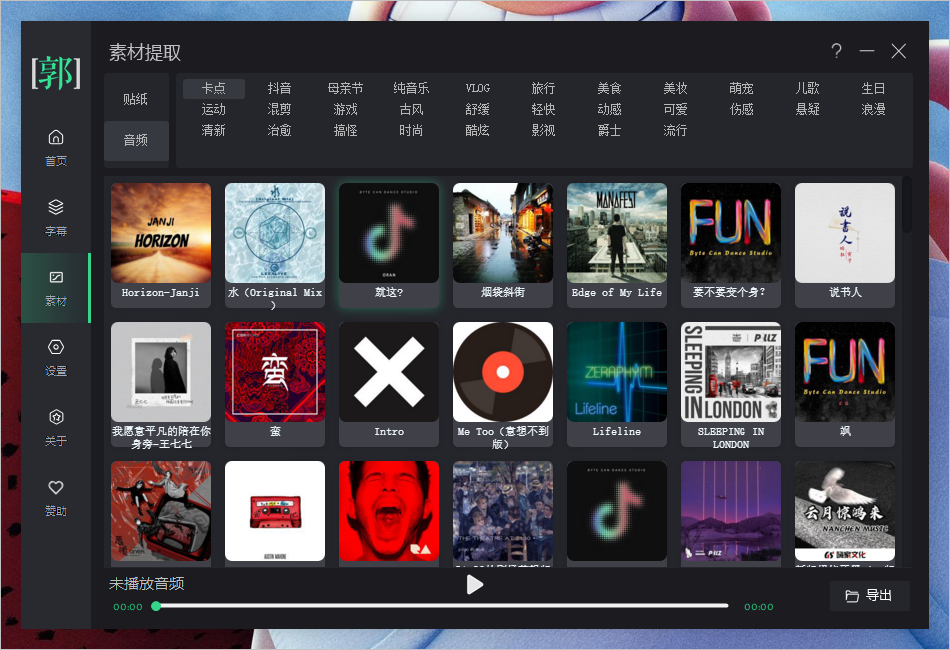
Task: Open 设置 settings from sidebar
Action: [56, 357]
